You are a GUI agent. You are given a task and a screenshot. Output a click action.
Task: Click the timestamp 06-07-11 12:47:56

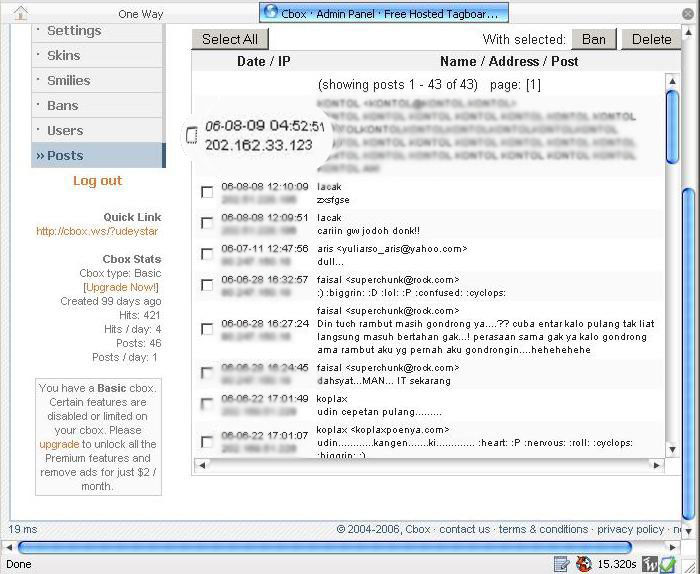(265, 249)
